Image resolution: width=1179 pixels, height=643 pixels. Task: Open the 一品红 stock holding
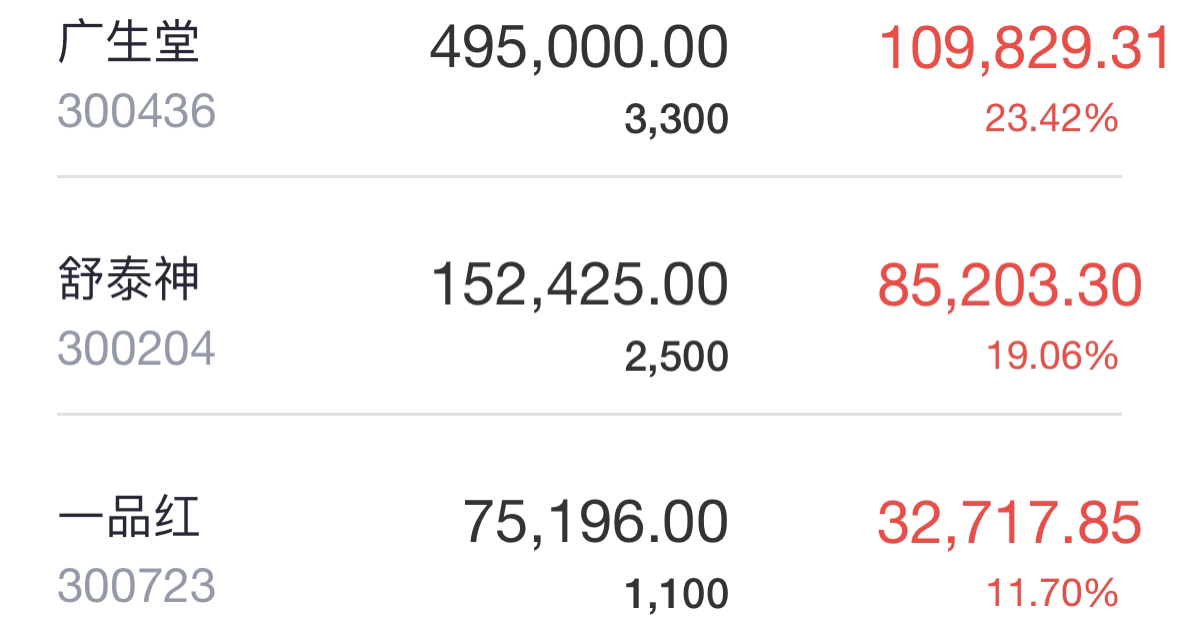click(x=129, y=517)
